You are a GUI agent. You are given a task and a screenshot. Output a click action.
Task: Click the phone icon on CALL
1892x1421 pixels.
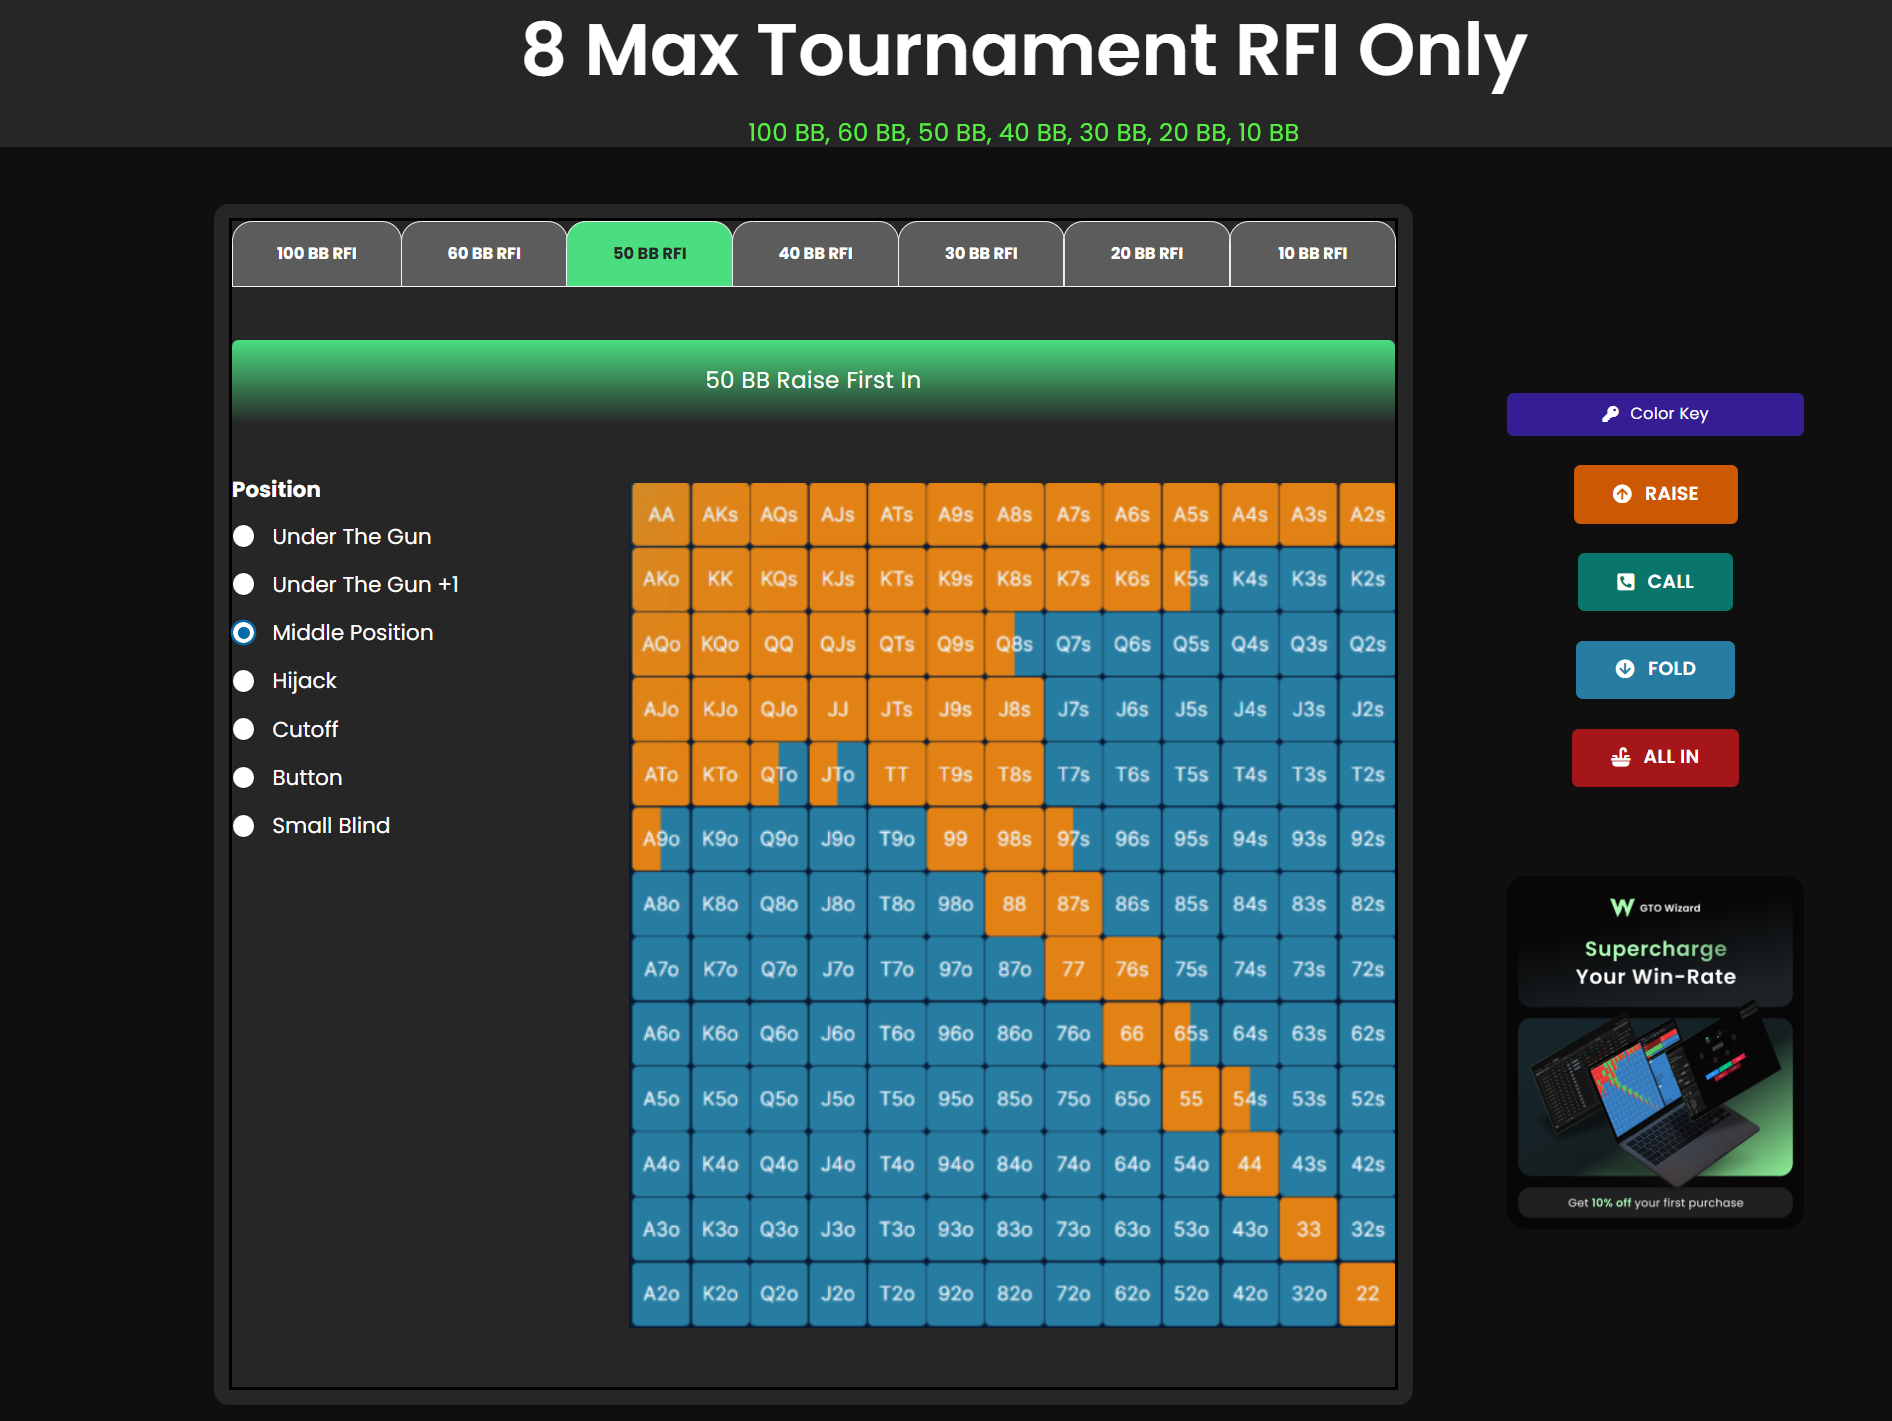click(x=1626, y=582)
